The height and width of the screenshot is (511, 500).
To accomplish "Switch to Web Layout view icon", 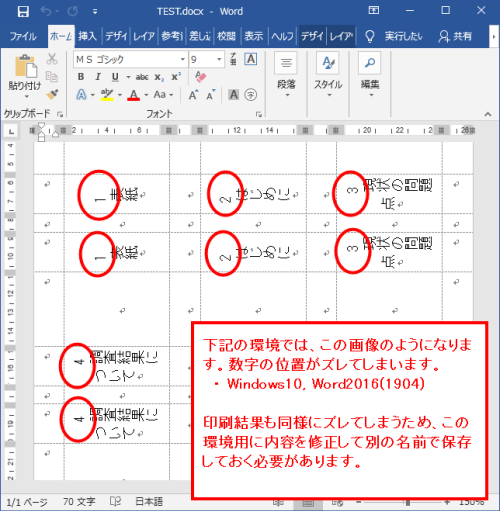I will click(x=337, y=503).
